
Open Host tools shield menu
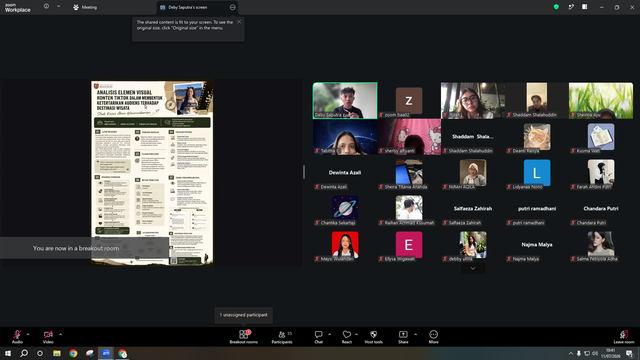[x=373, y=337]
